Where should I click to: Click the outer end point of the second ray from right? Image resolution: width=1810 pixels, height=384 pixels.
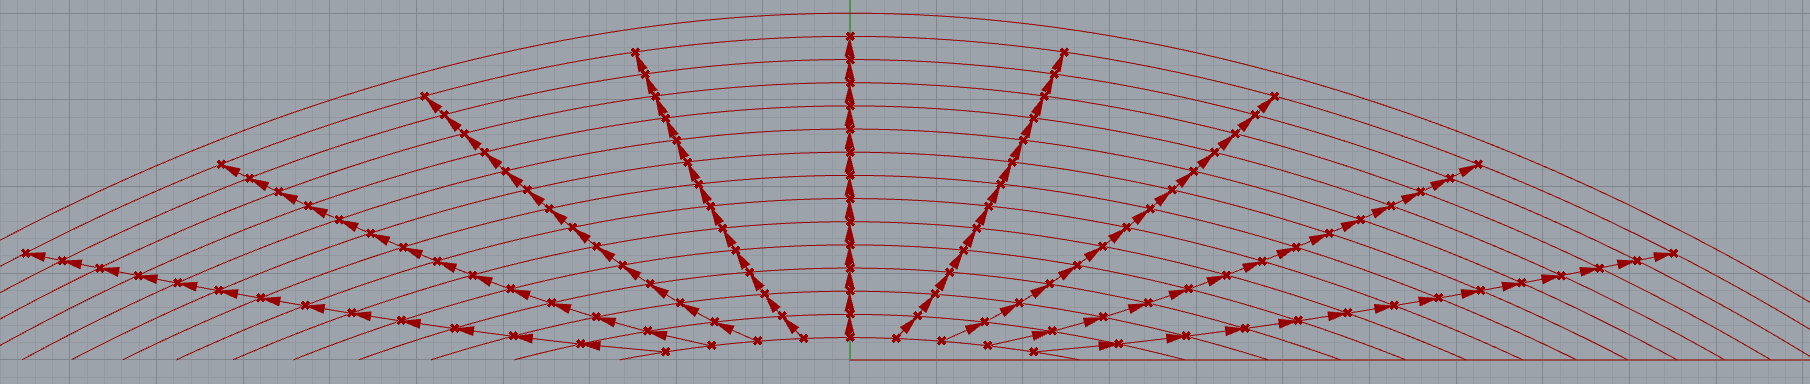point(1479,164)
